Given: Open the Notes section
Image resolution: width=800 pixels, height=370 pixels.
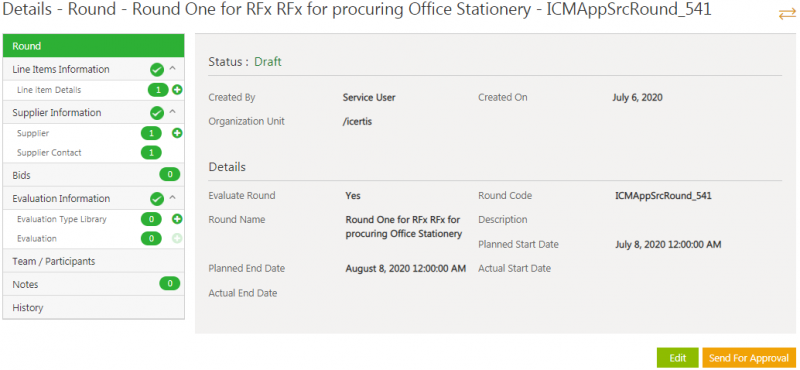Looking at the screenshot, I should point(93,284).
